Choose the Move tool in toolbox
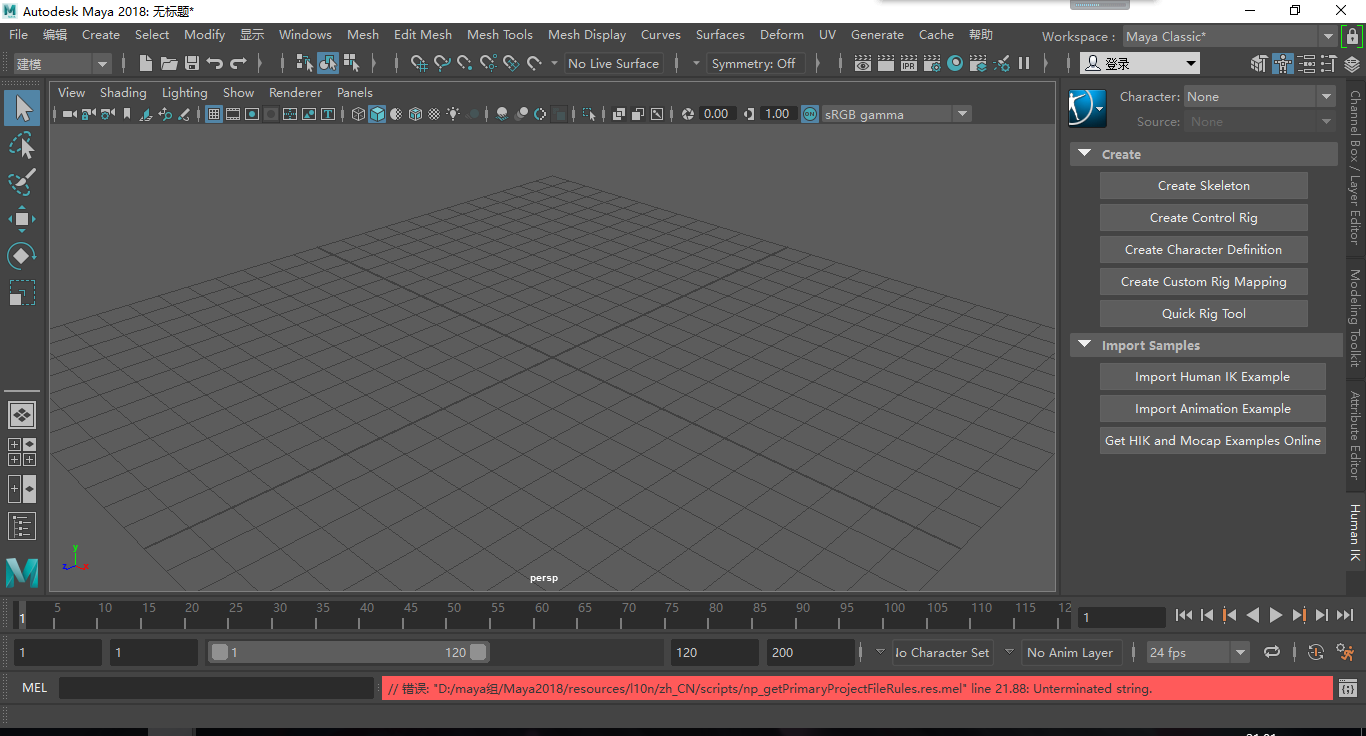 coord(21,219)
